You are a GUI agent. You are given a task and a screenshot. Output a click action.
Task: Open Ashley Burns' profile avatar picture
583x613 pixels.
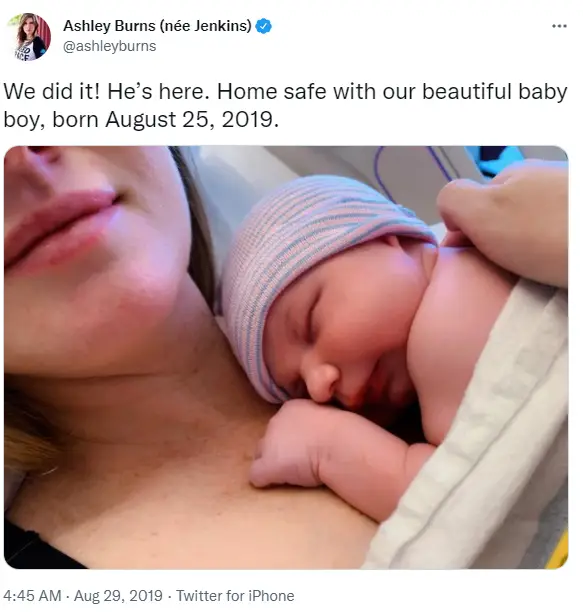29,37
